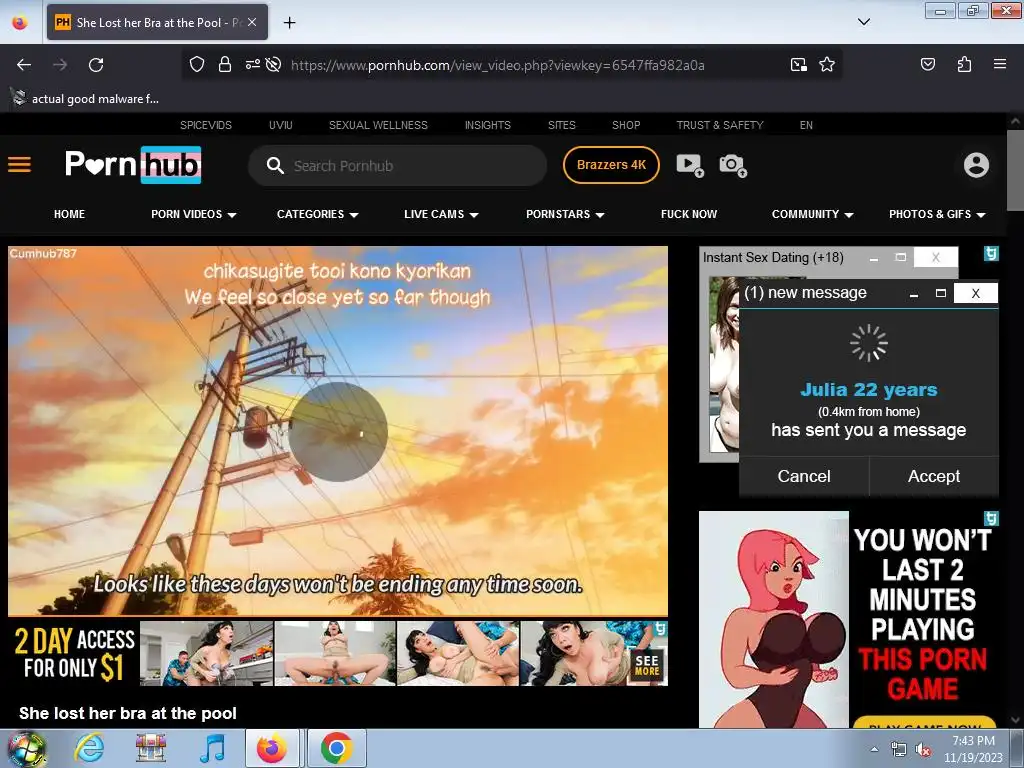Click the browser forward arrow
Viewport: 1024px width, 768px height.
[60, 65]
